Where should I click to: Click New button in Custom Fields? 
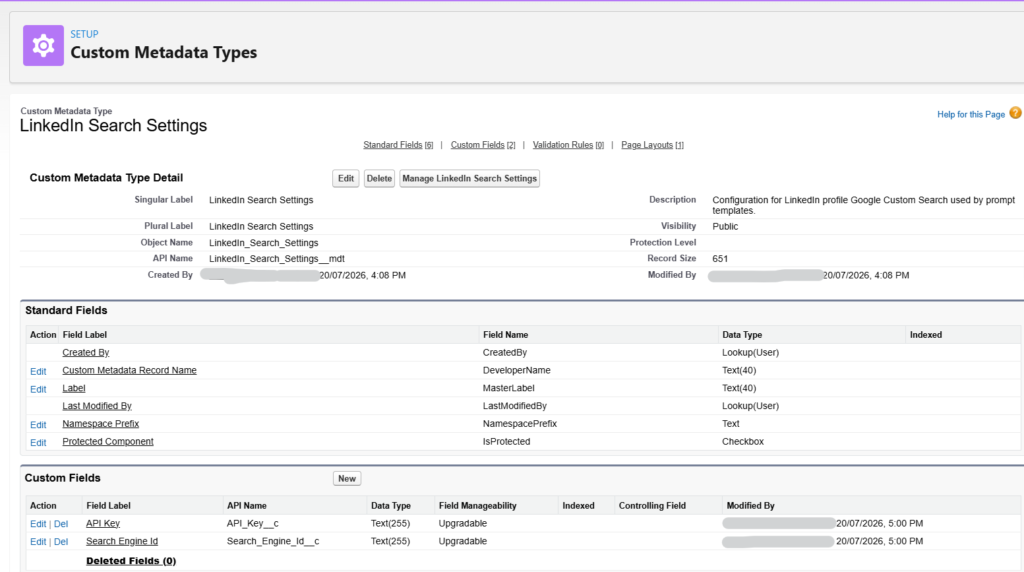tap(347, 479)
